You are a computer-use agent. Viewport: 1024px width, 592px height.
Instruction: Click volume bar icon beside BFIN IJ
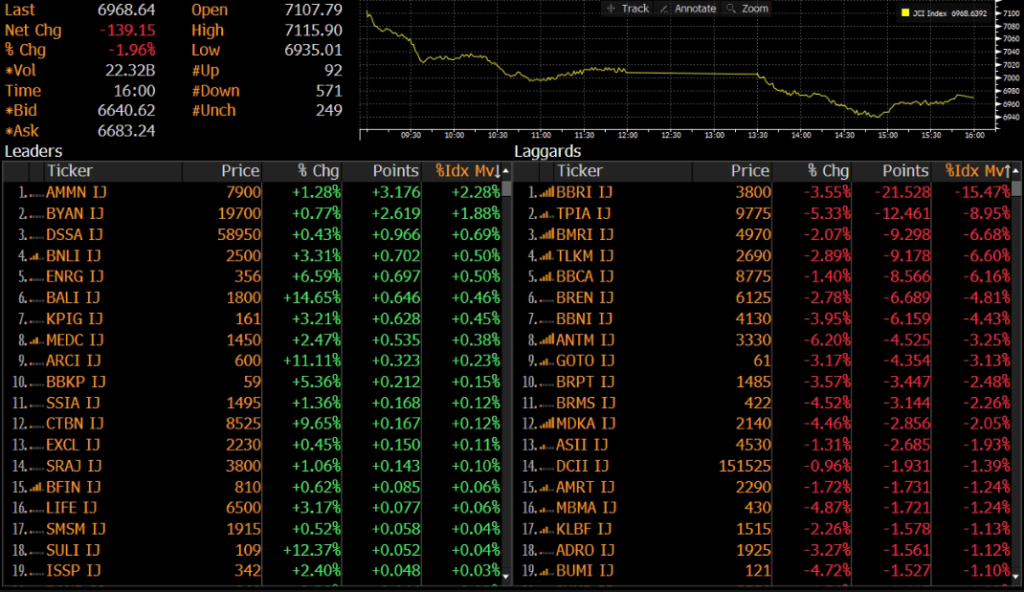[x=37, y=487]
